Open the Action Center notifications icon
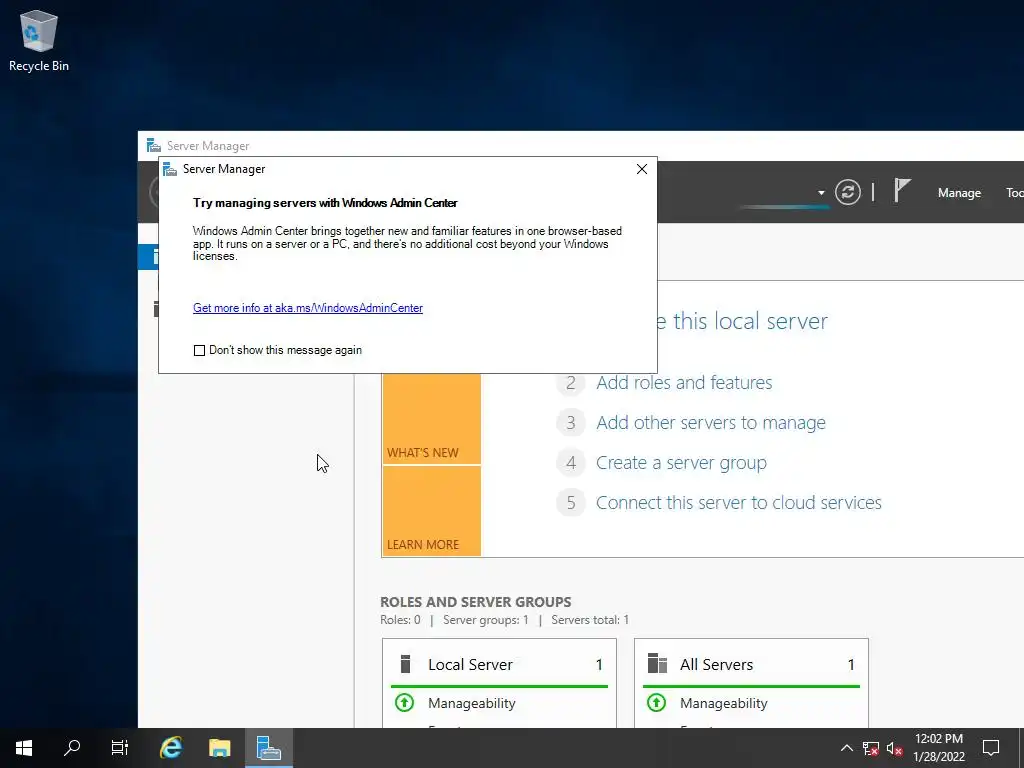1024x768 pixels. (991, 748)
